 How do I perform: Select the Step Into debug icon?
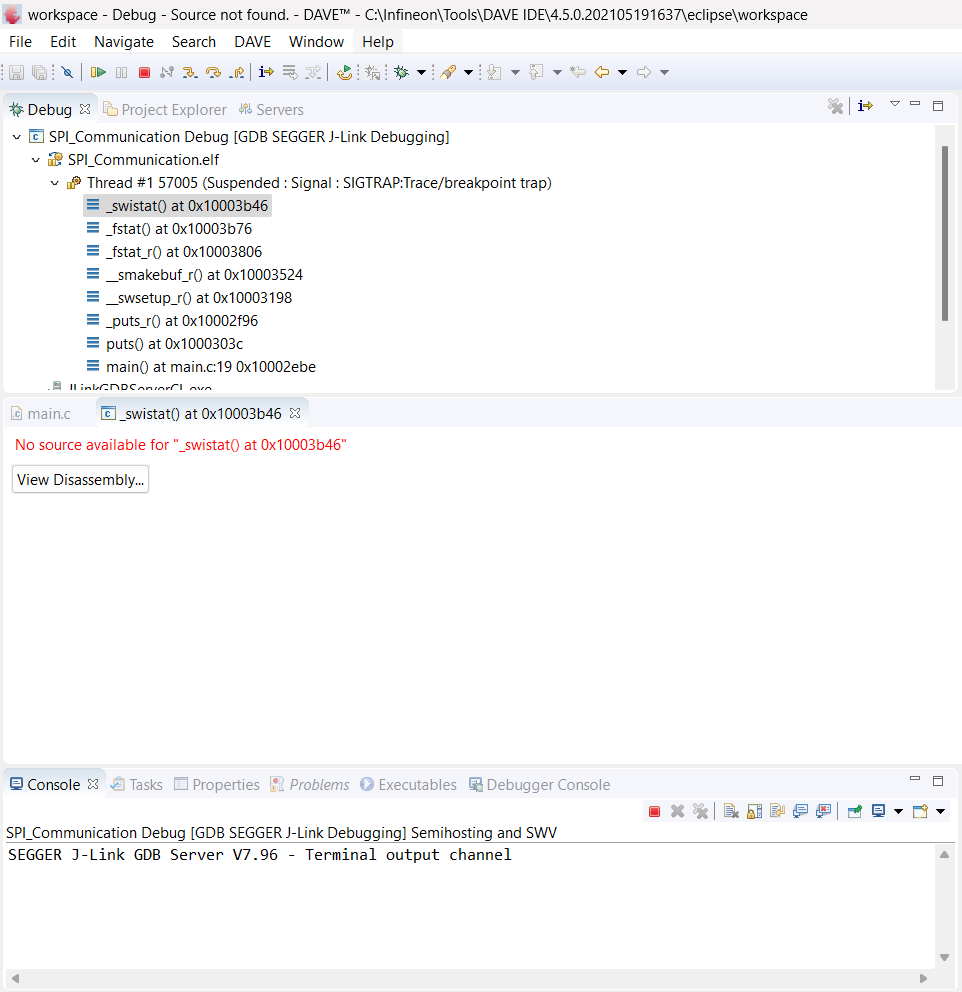[188, 71]
